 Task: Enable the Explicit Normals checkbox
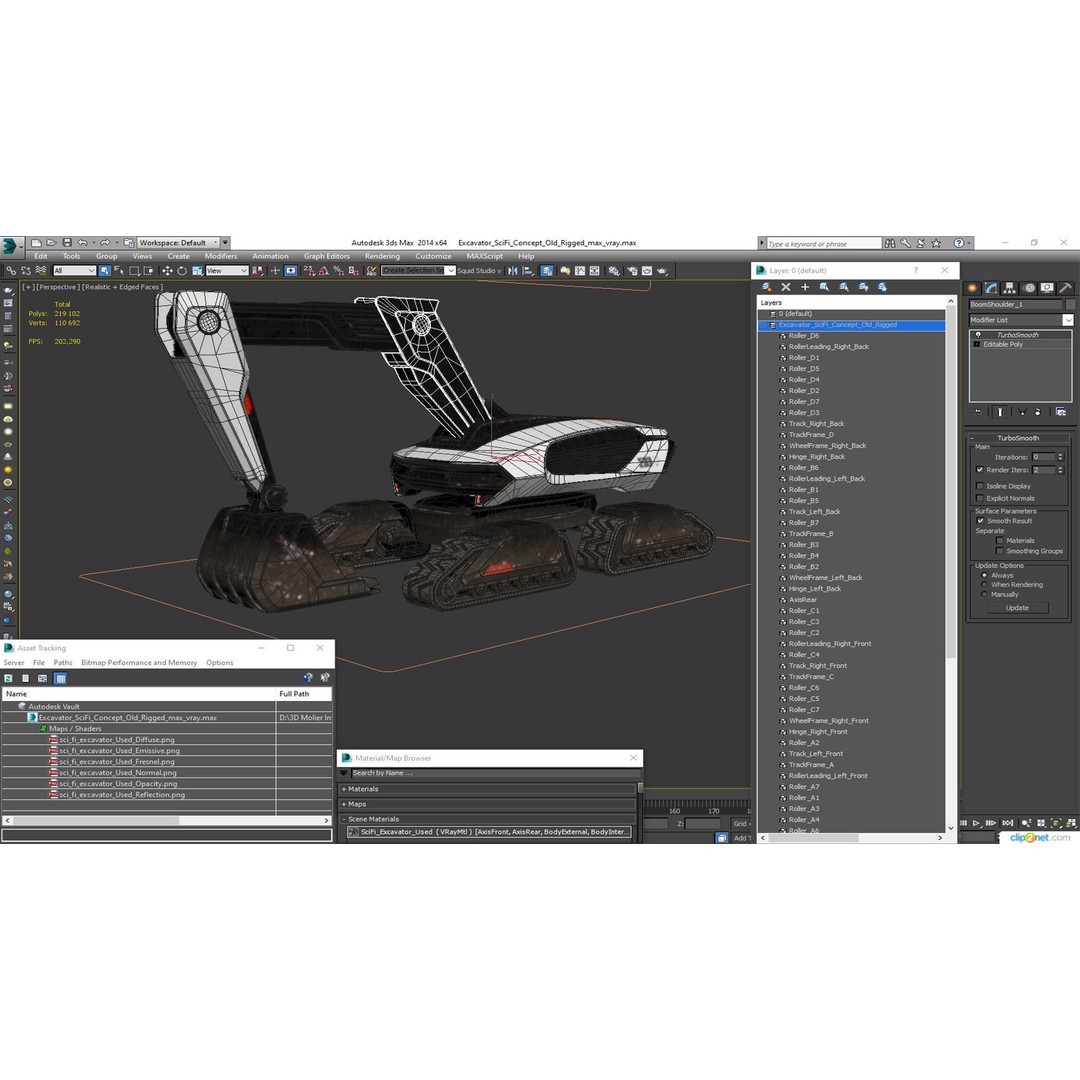[x=980, y=498]
